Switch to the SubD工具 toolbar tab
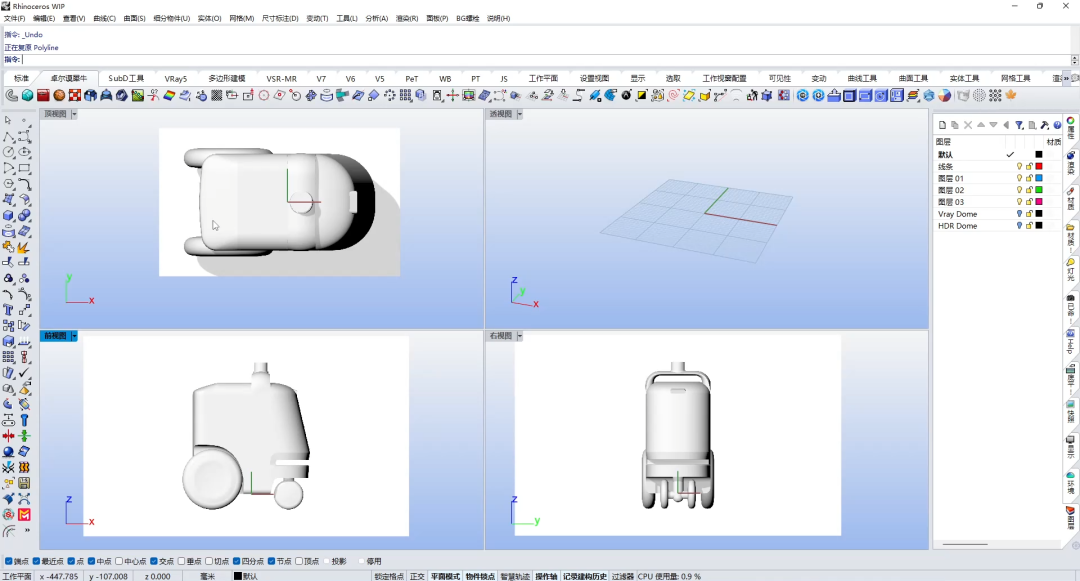Viewport: 1080px width, 581px height. click(126, 78)
